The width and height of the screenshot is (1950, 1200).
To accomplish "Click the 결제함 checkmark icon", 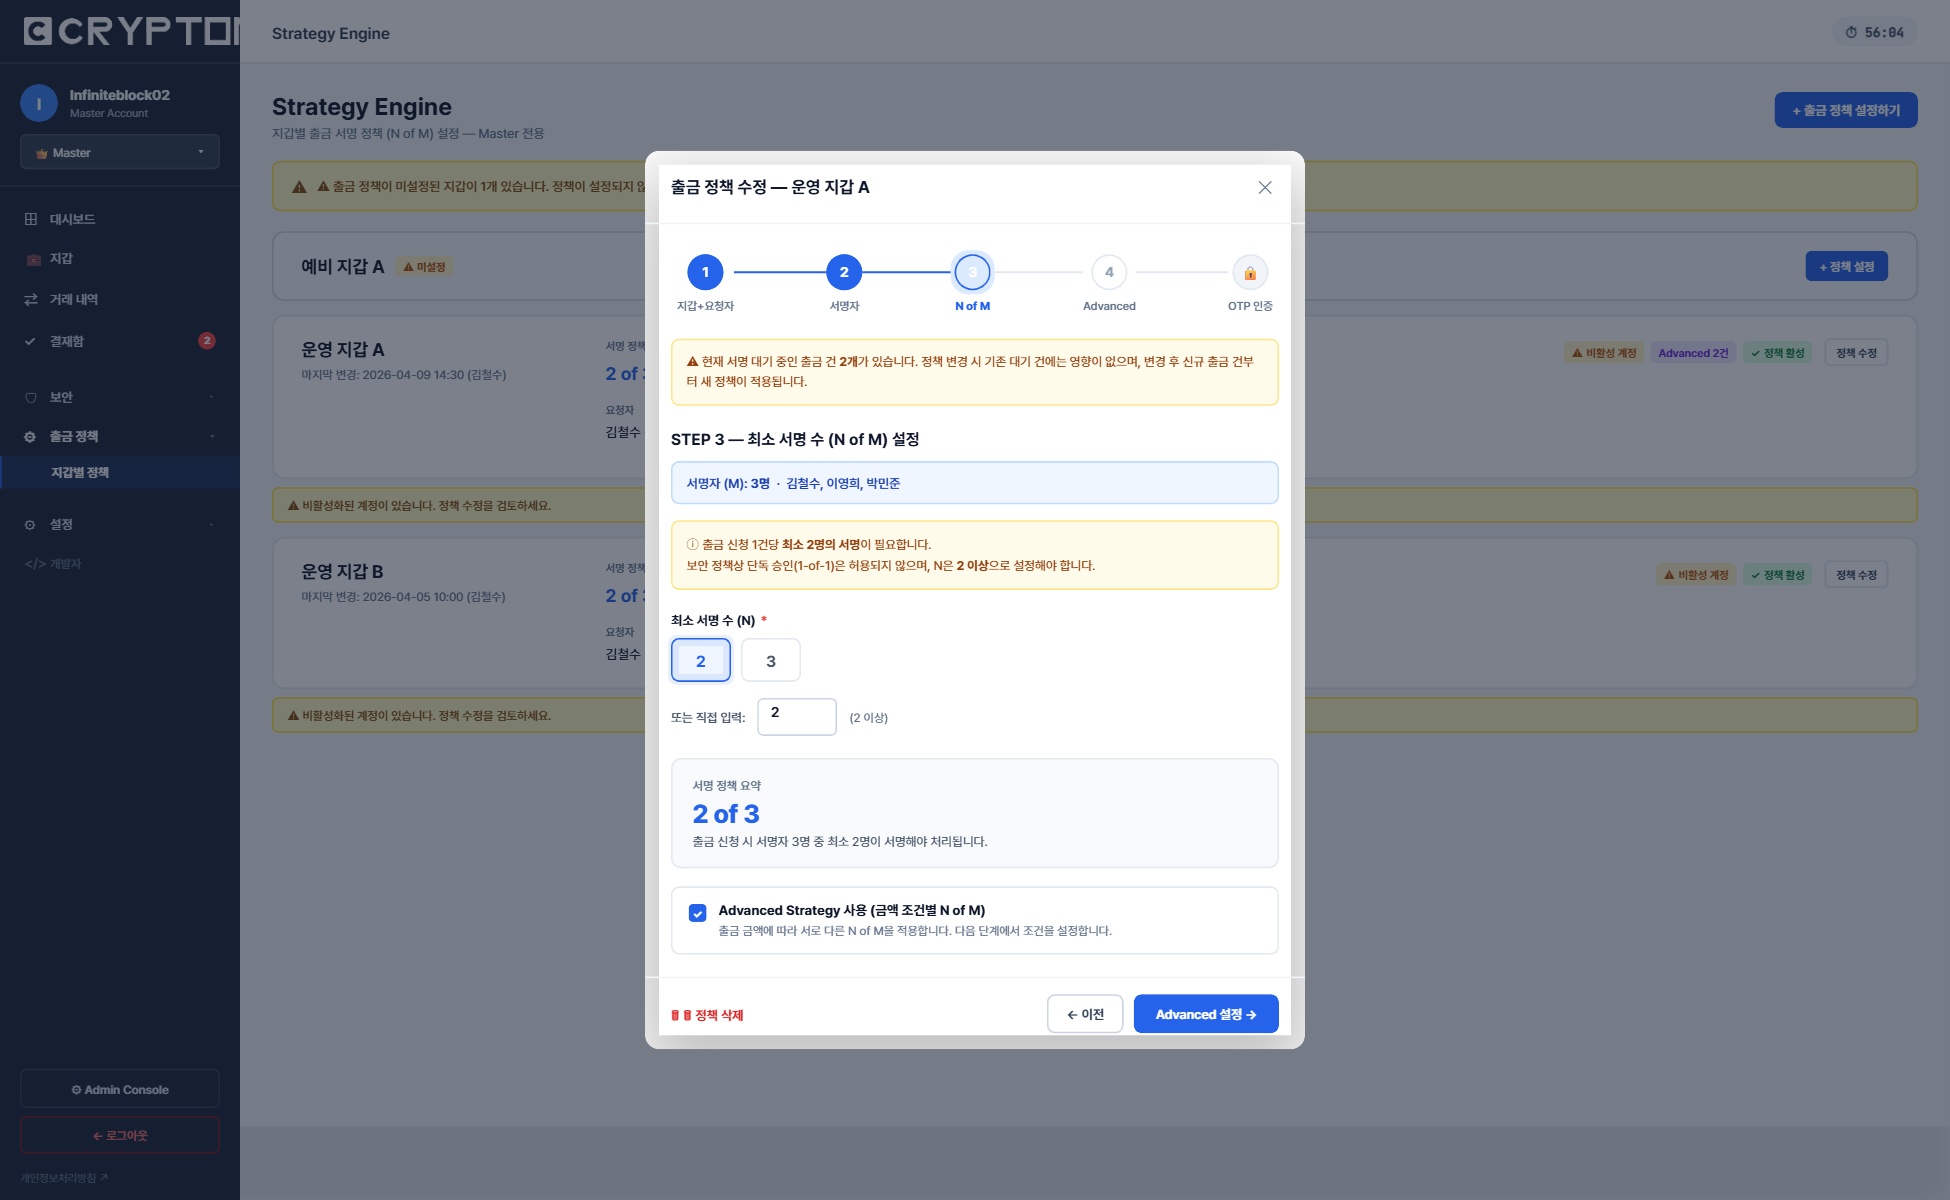I will click(30, 341).
